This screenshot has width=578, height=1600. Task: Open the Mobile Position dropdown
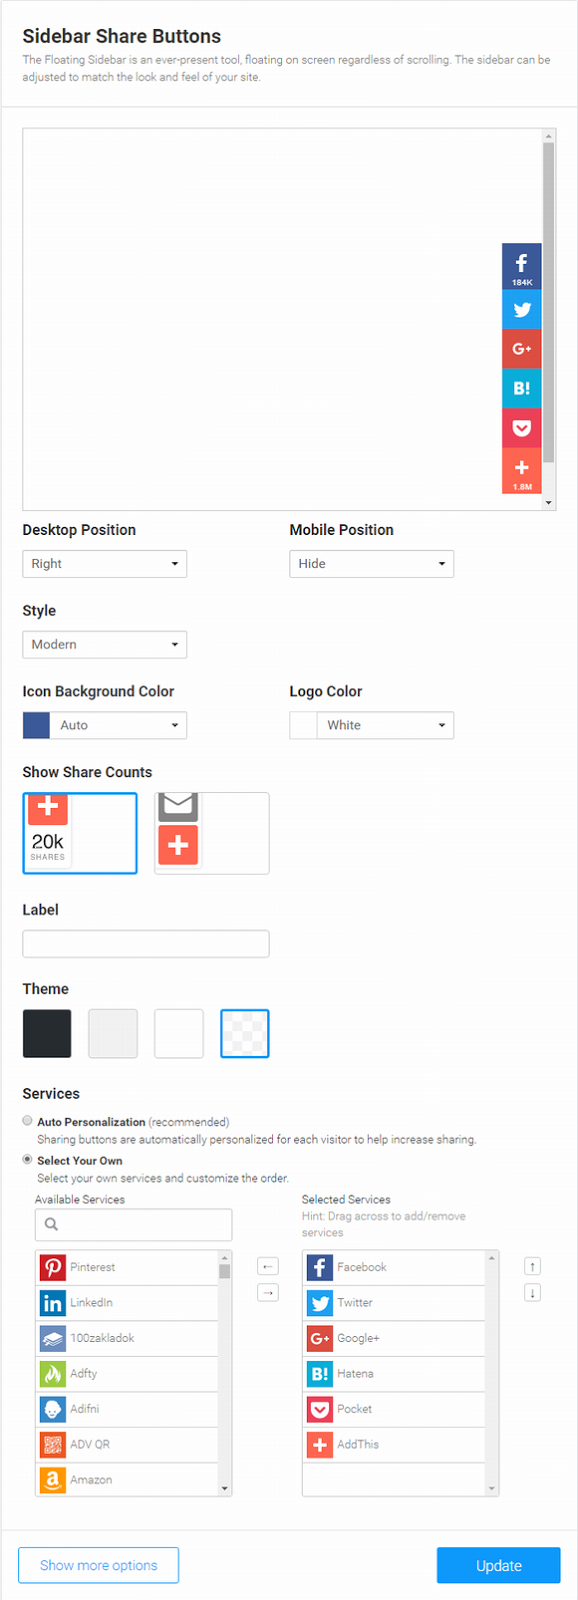click(x=372, y=564)
